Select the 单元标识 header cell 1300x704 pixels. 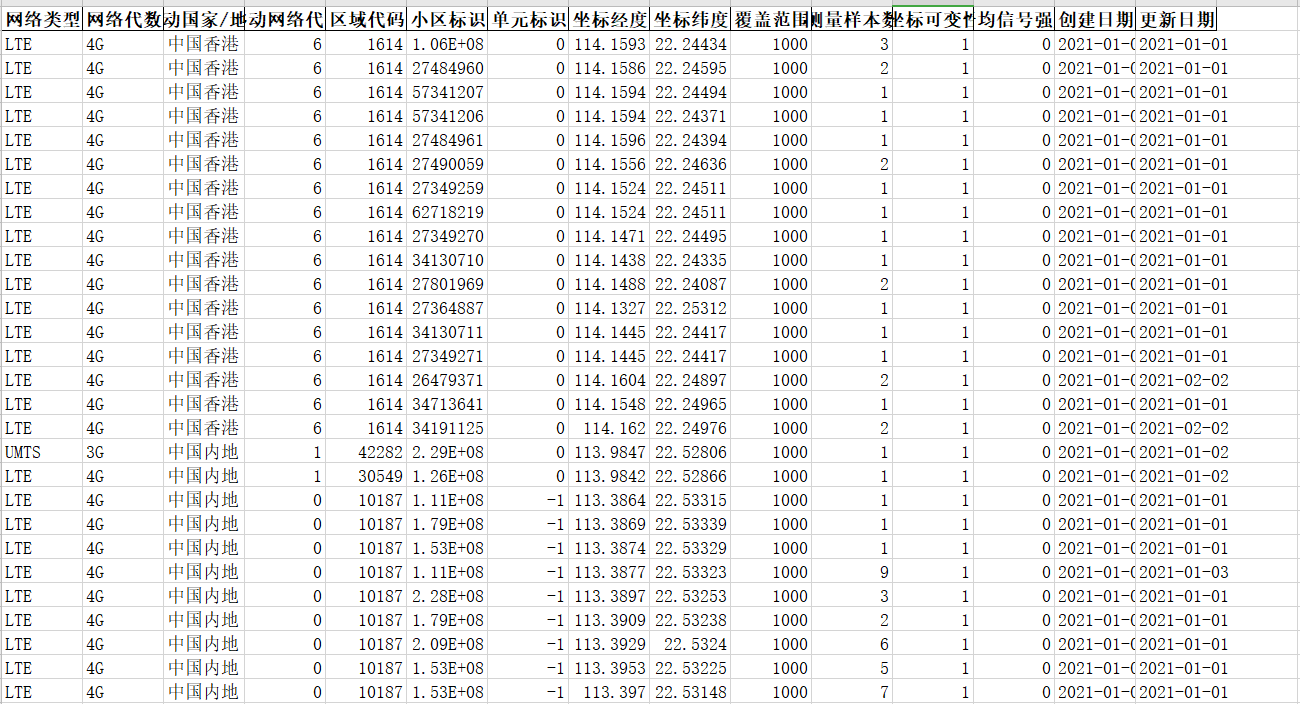tap(528, 19)
